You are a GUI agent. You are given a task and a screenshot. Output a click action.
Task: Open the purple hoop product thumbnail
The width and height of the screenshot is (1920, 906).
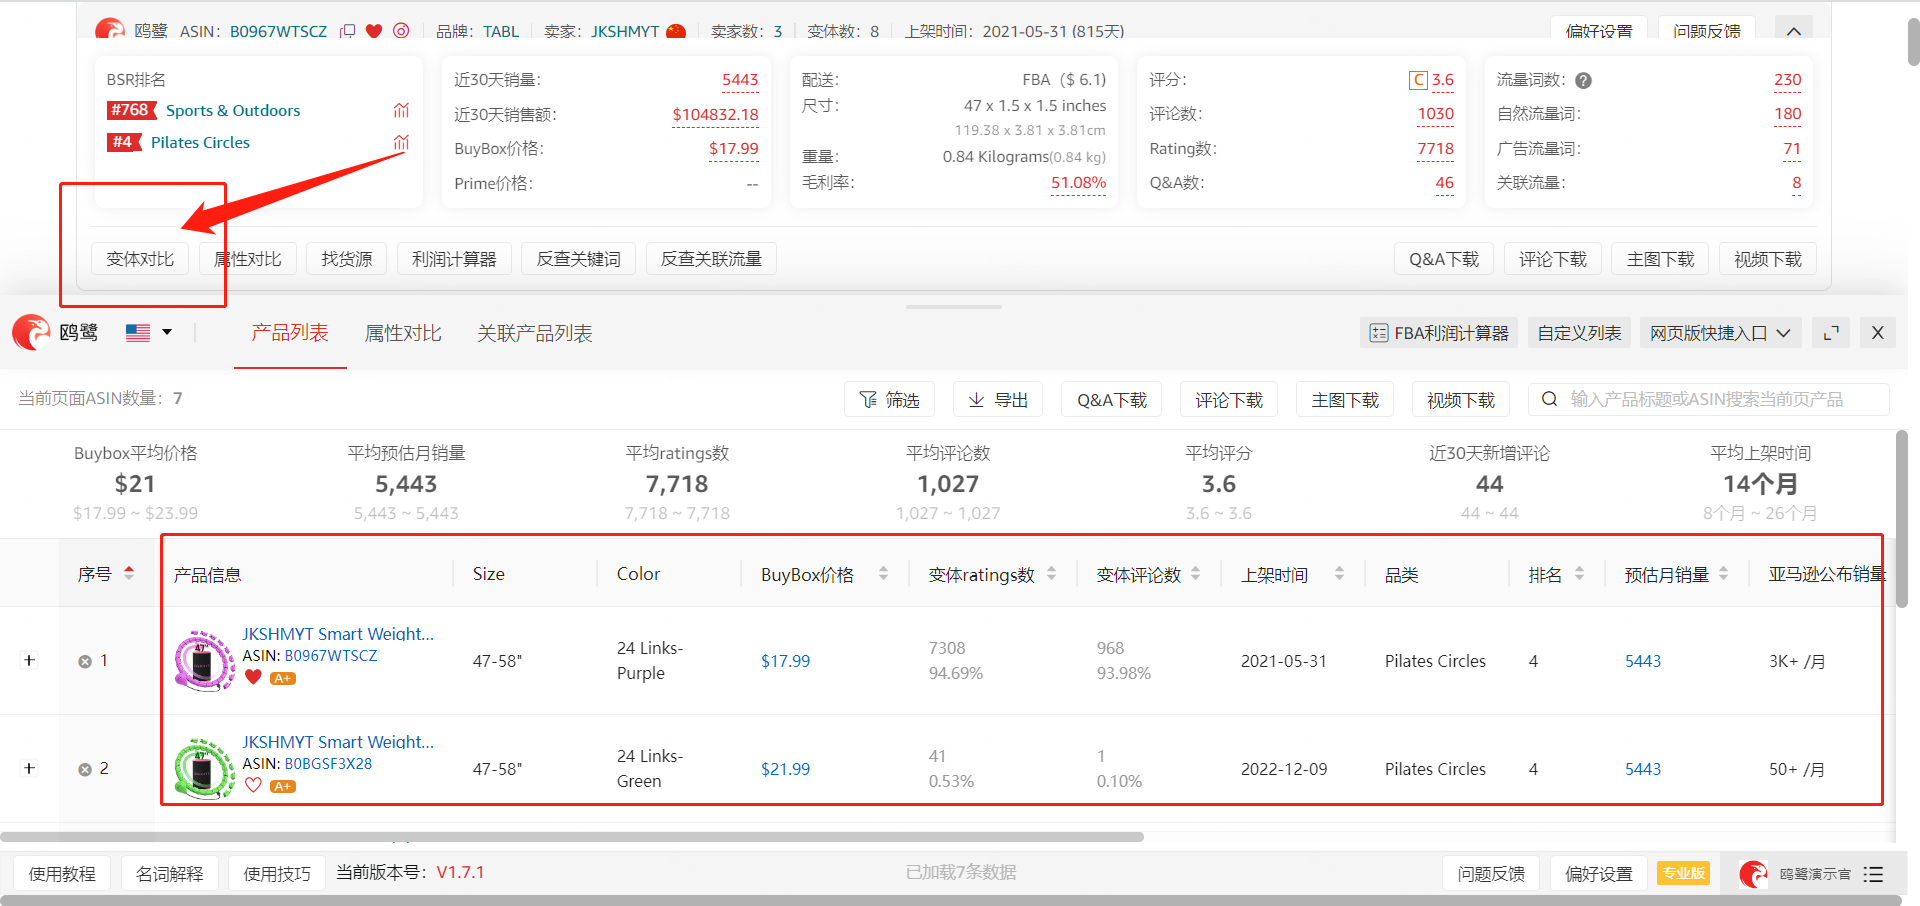[x=204, y=660]
